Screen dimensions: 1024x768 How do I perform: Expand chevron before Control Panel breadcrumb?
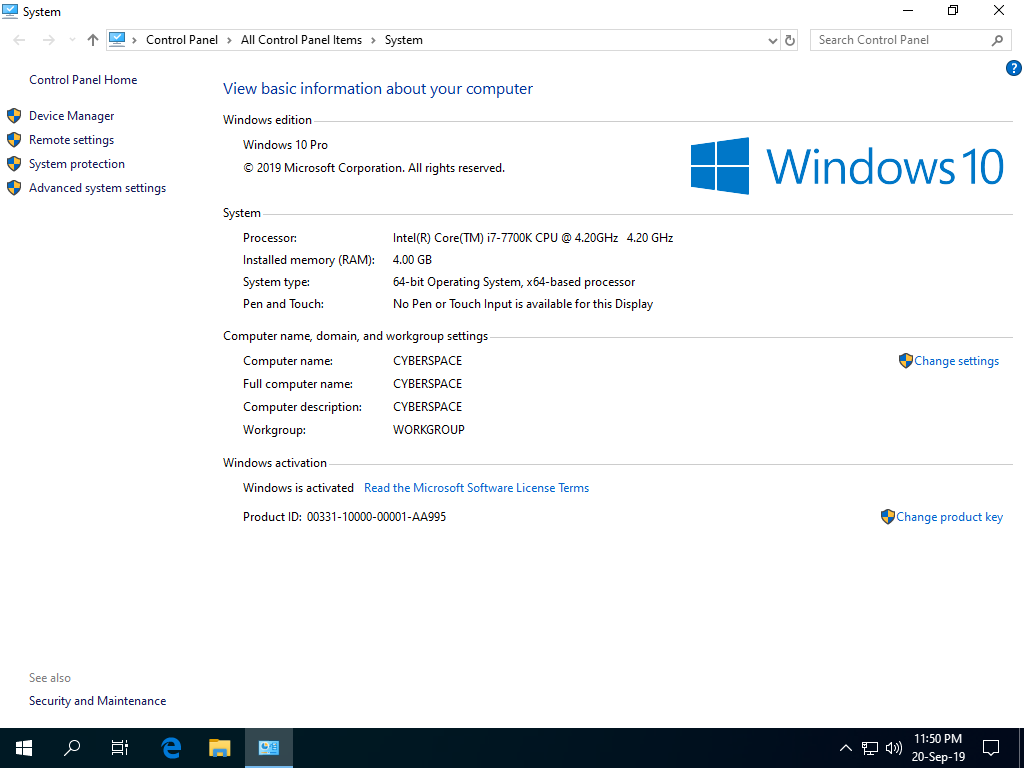[x=135, y=40]
